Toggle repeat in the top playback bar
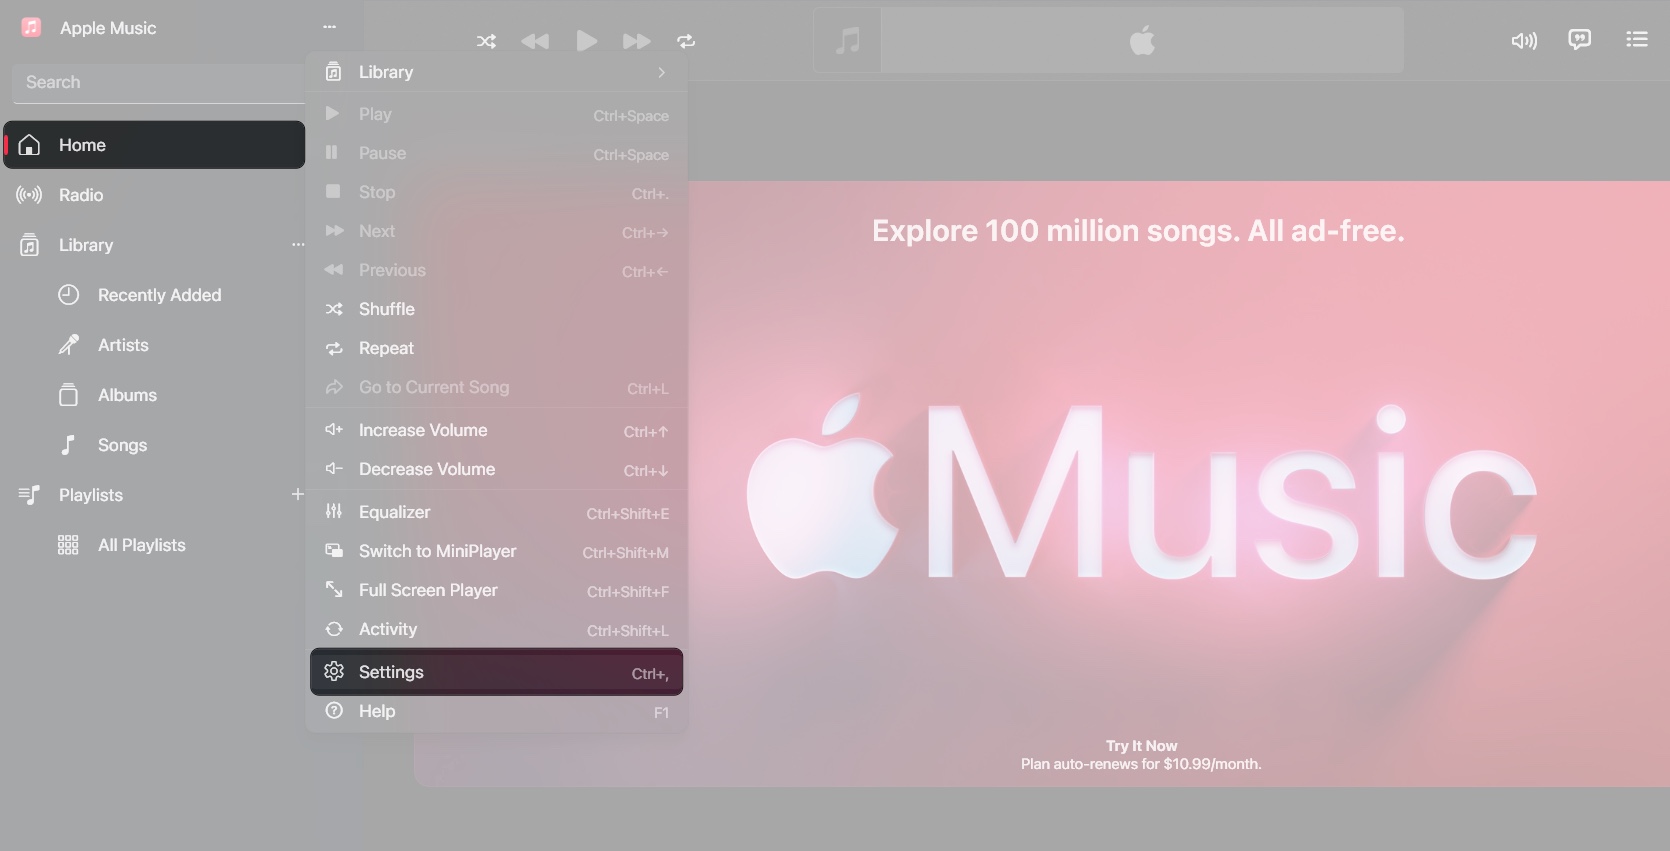The width and height of the screenshot is (1670, 851). (x=686, y=41)
